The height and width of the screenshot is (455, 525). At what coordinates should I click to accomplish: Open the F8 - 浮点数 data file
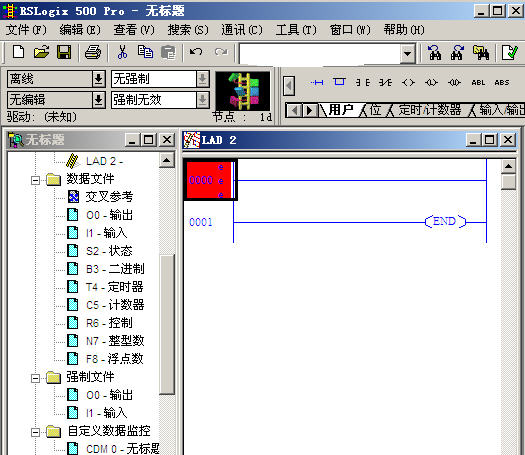pyautogui.click(x=105, y=359)
